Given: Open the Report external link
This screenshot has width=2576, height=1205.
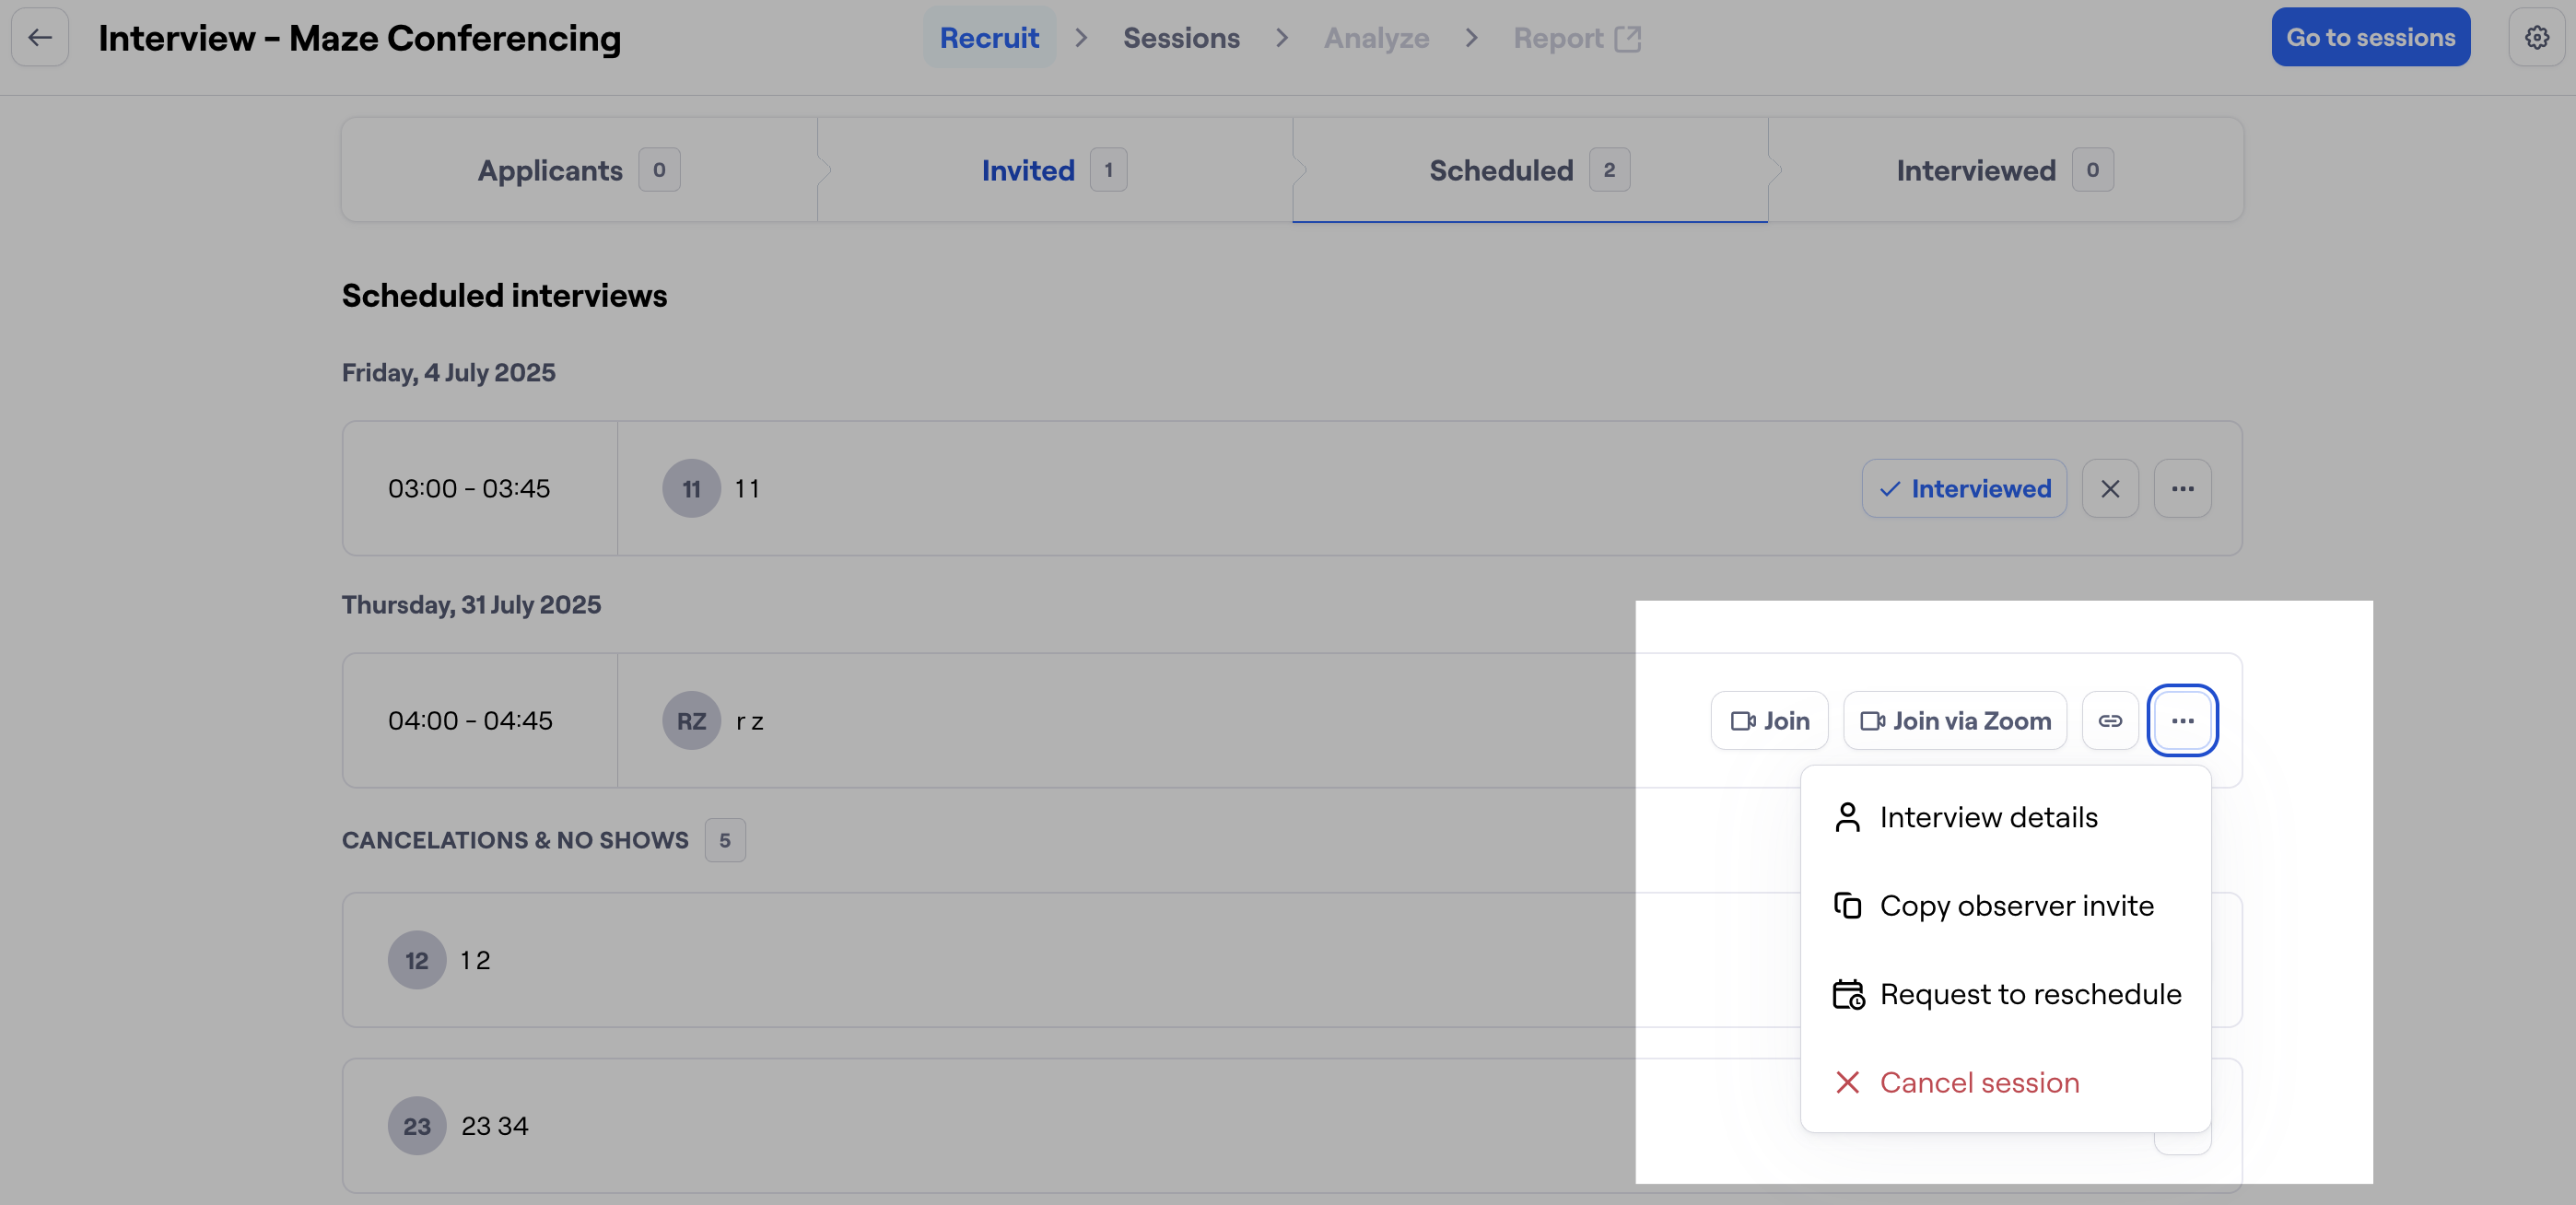Looking at the screenshot, I should 1576,38.
